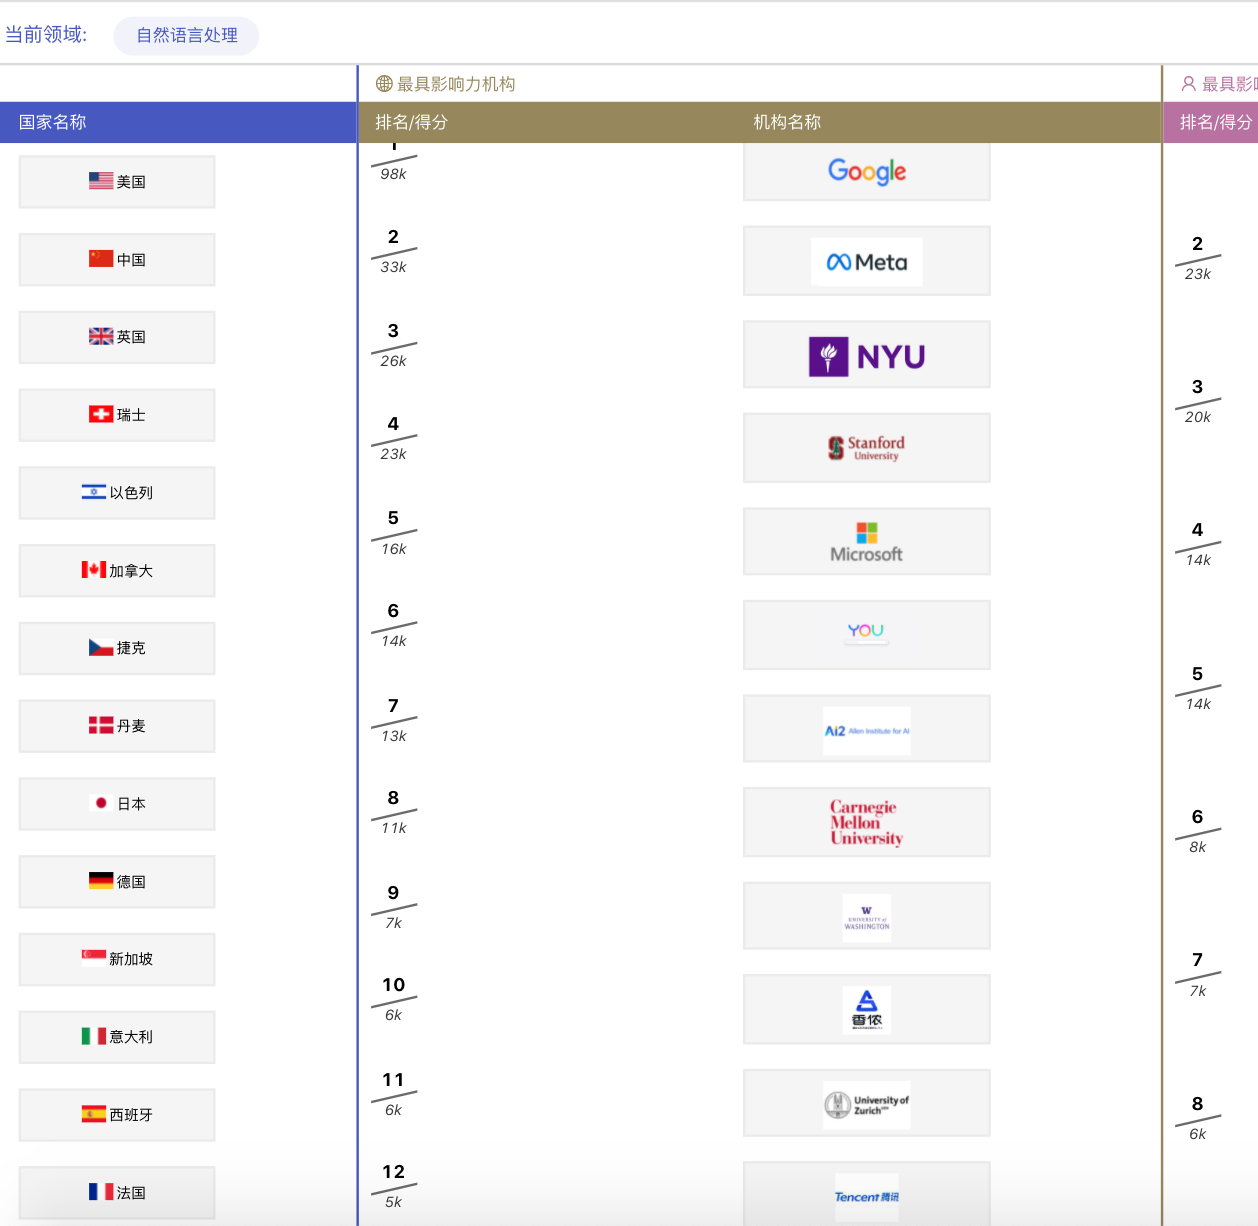Click the Czech flag icon

(101, 648)
